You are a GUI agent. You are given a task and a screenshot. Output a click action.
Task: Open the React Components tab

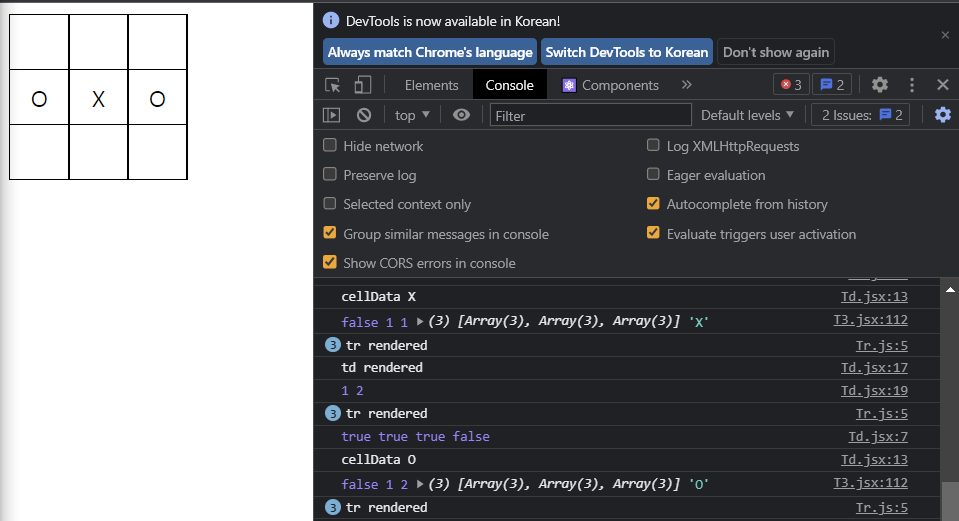[610, 85]
